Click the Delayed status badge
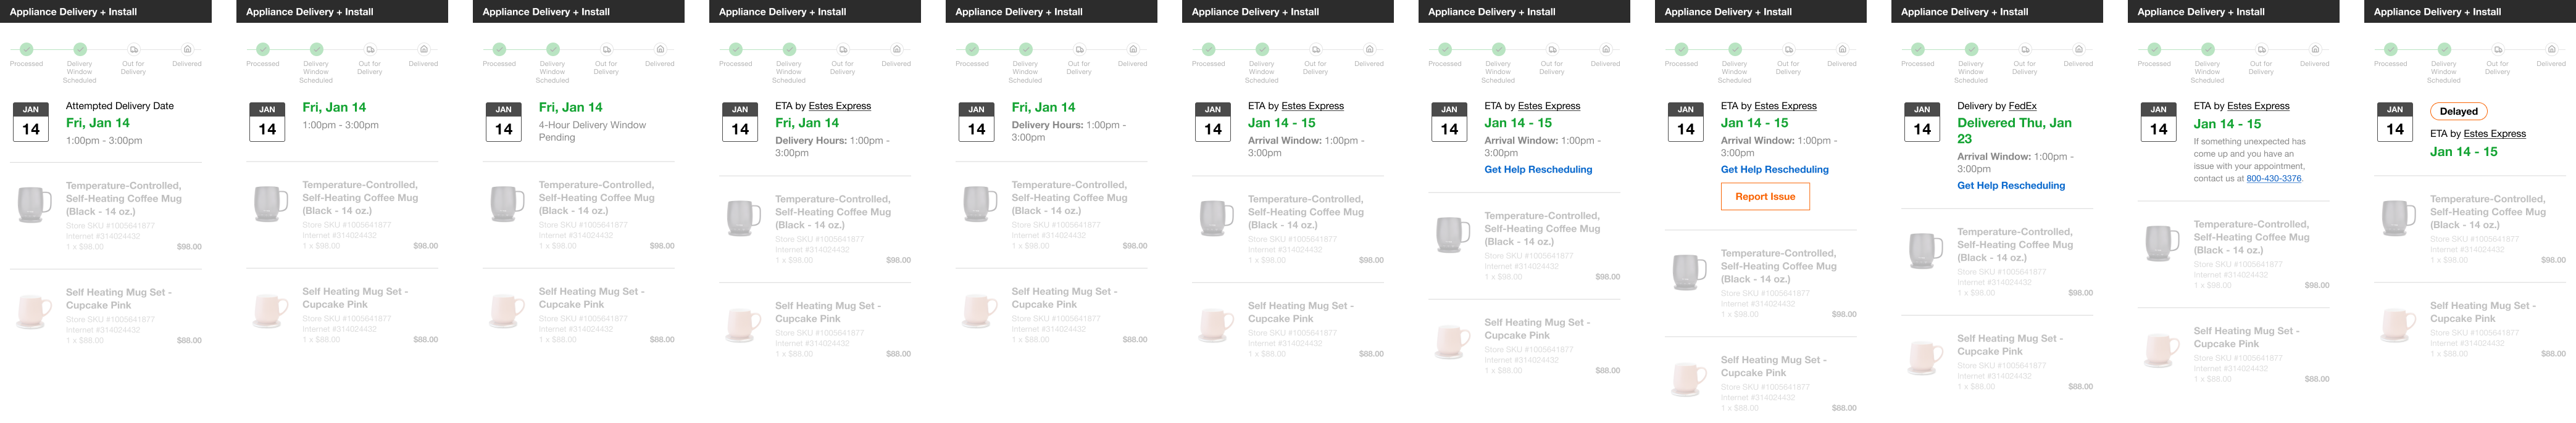2576x423 pixels. [2458, 112]
